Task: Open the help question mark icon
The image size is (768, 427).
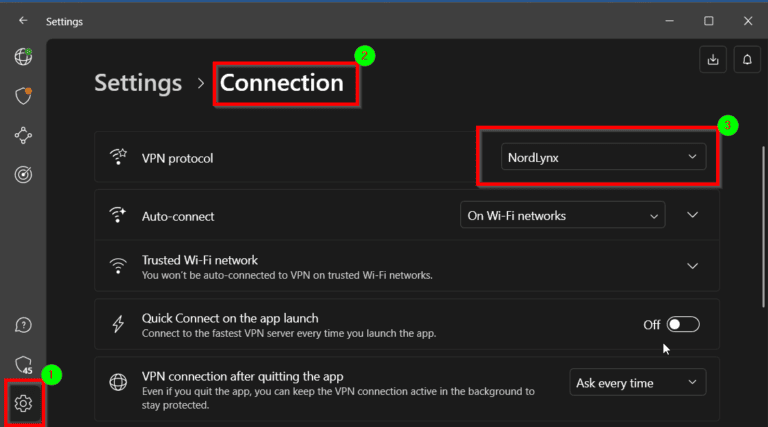Action: [23, 325]
